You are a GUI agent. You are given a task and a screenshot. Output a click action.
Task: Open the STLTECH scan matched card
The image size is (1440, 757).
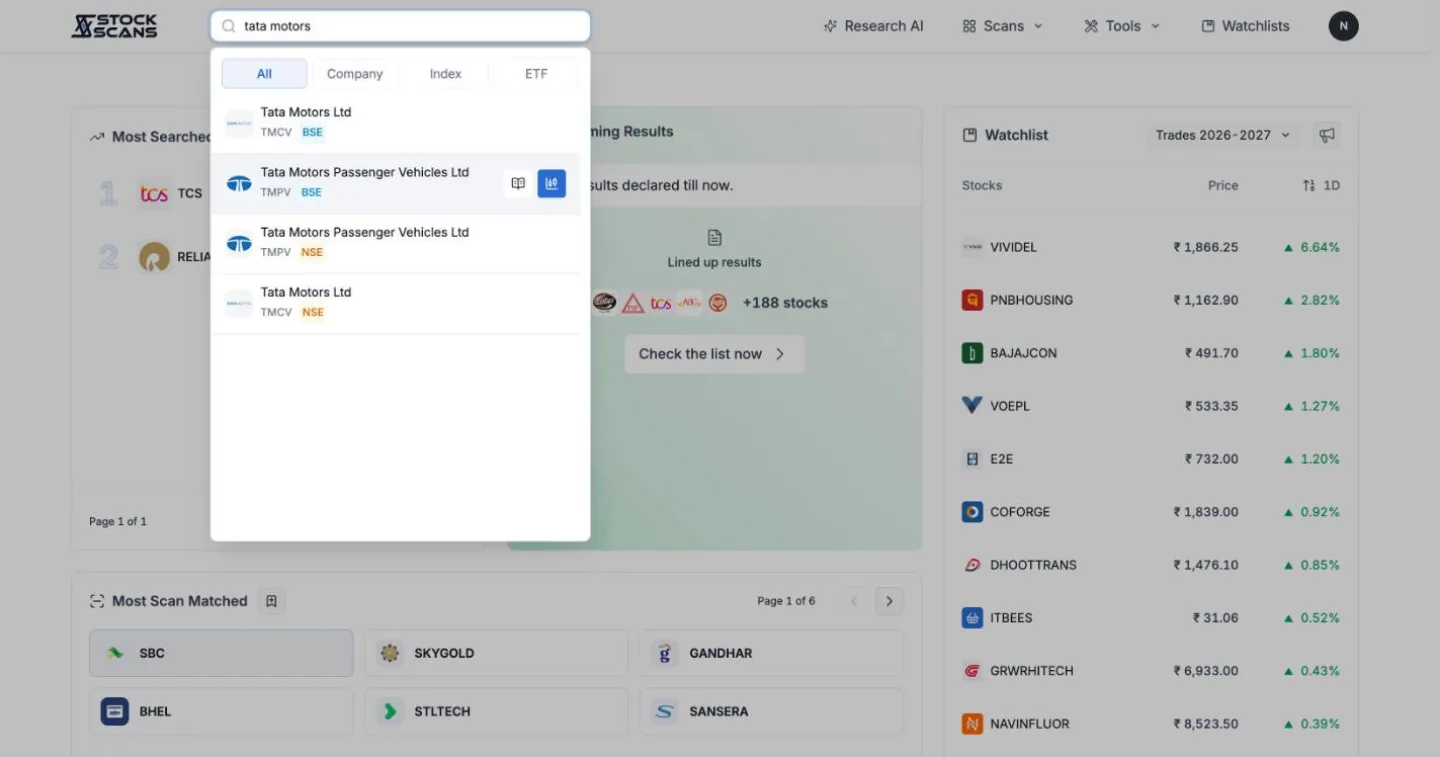pyautogui.click(x=496, y=712)
